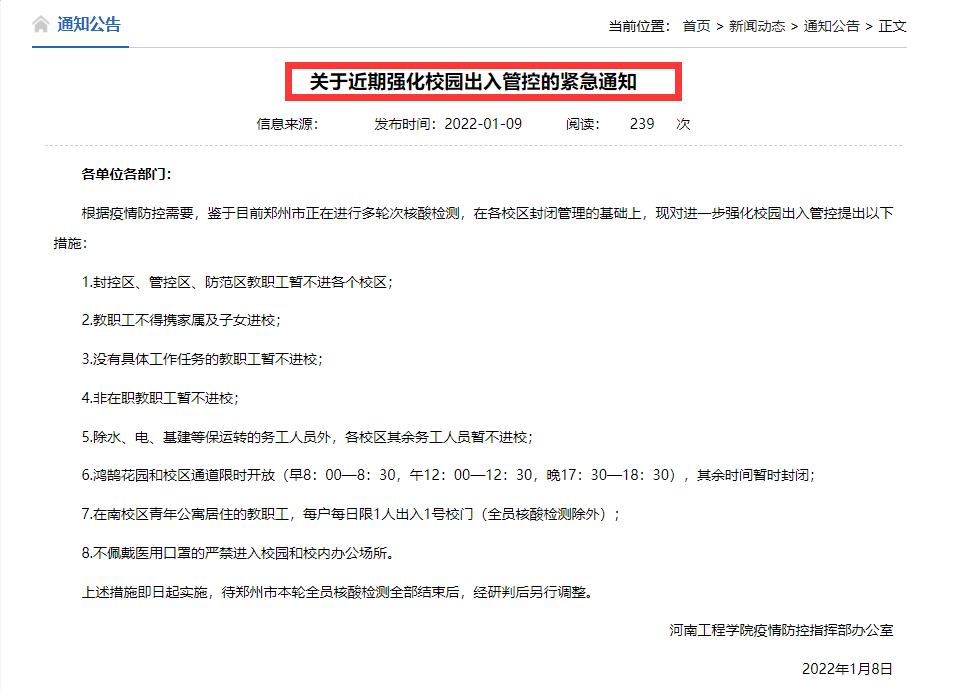Click the article title 关于近期强化校园出入管控的紧急通知
This screenshot has width=973, height=700.
[473, 81]
